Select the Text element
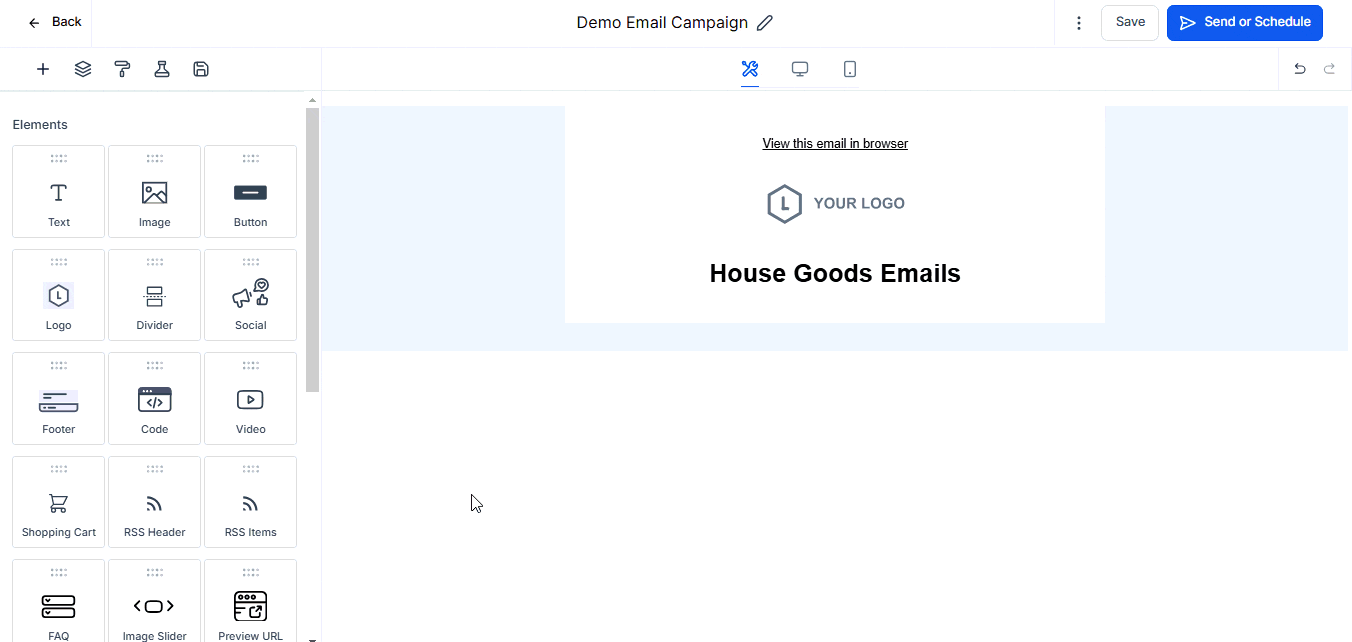1352x642 pixels. (59, 192)
